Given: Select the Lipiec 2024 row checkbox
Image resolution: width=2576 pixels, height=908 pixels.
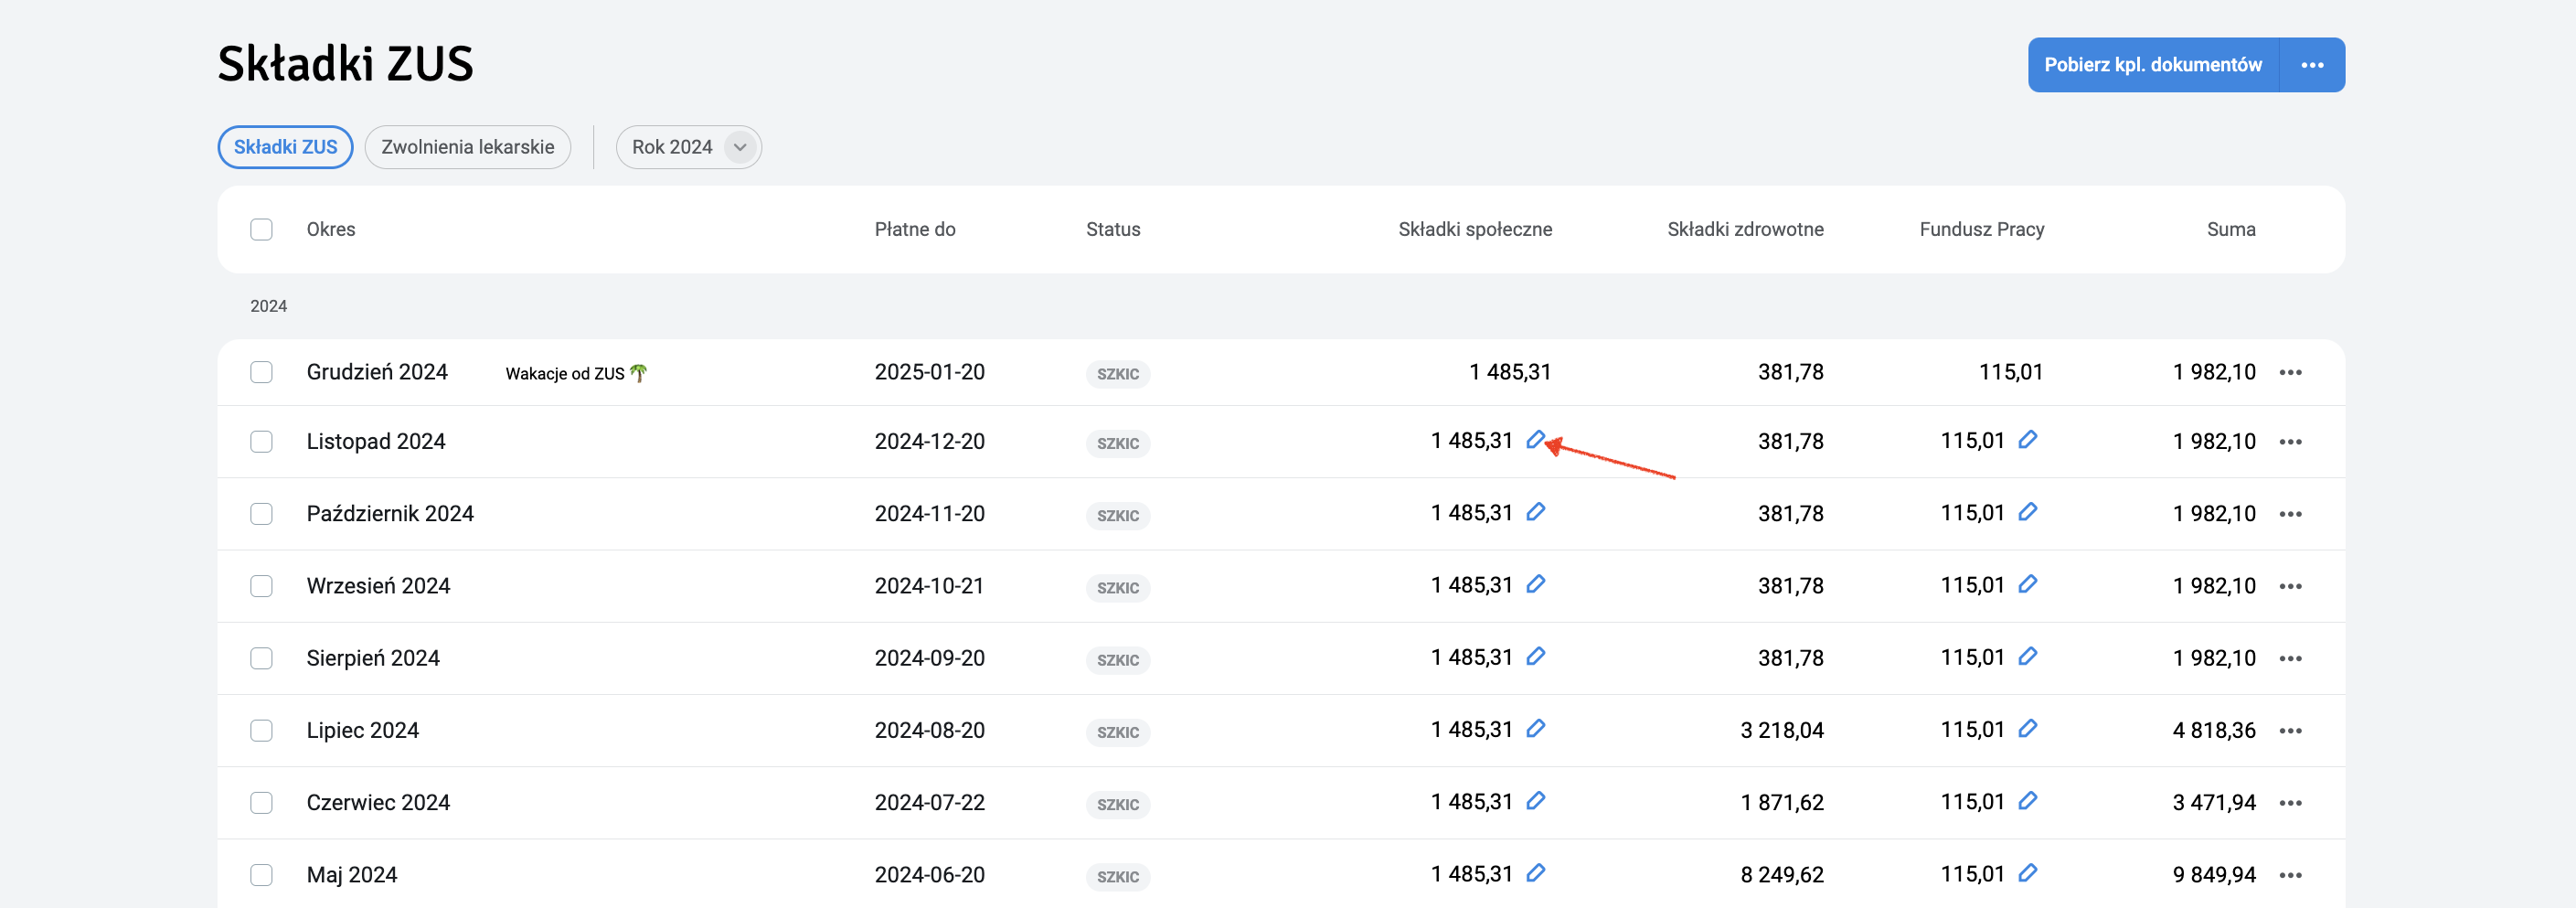Looking at the screenshot, I should point(261,730).
